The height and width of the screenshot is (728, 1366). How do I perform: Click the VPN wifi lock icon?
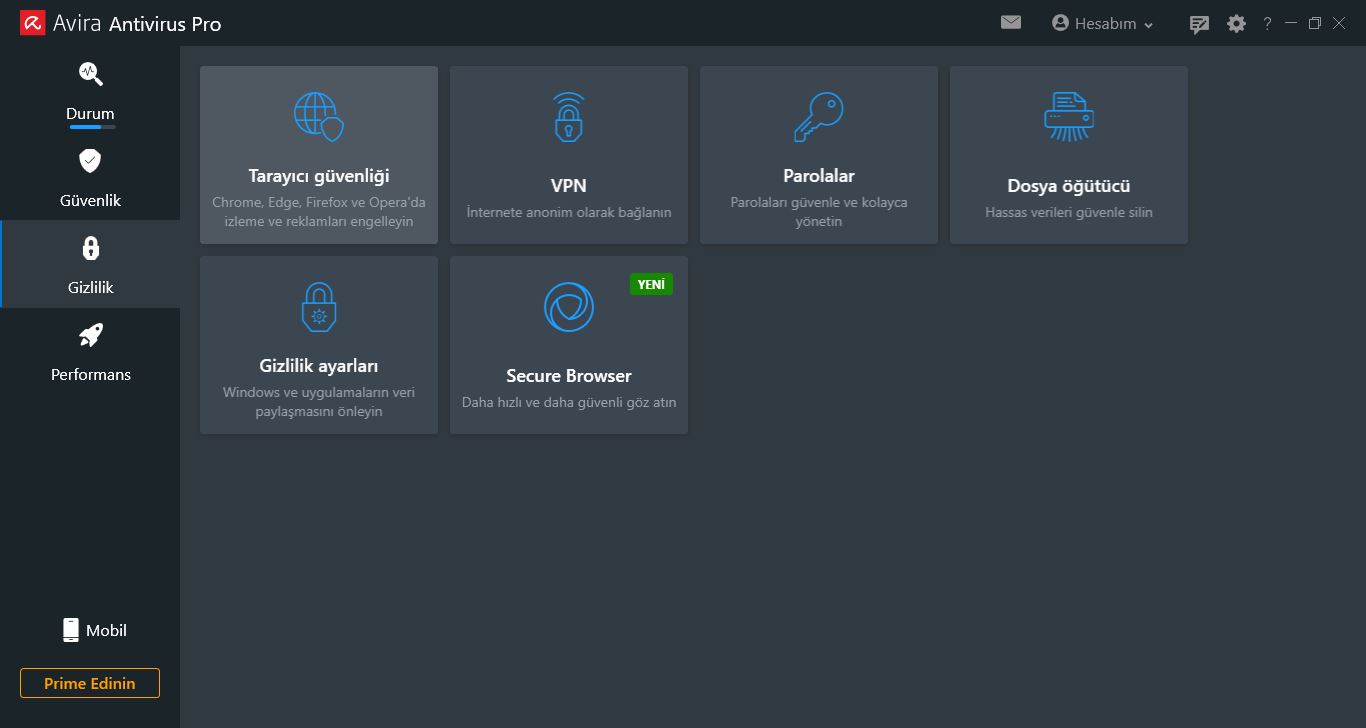pos(569,117)
